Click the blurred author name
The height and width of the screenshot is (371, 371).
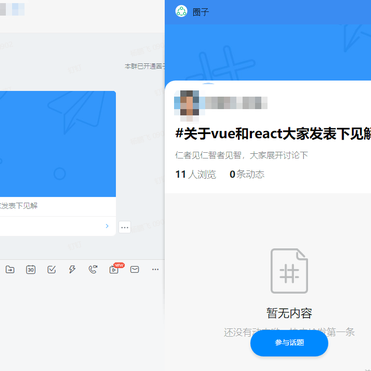click(236, 103)
